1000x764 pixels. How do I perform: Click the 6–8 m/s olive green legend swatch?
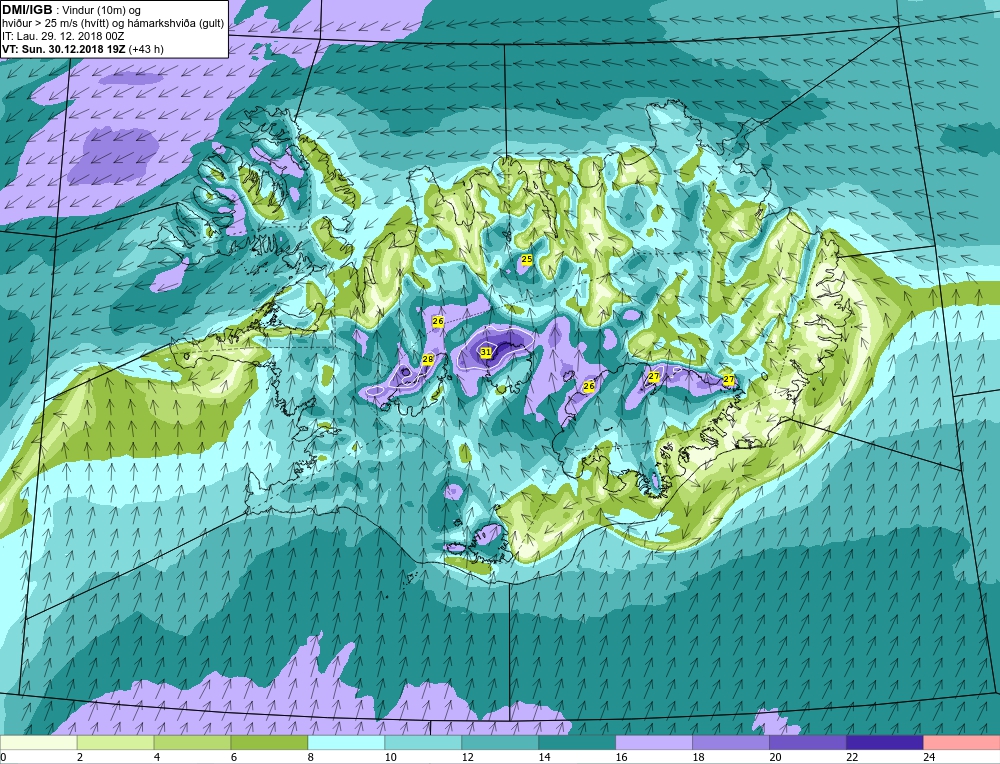269,743
